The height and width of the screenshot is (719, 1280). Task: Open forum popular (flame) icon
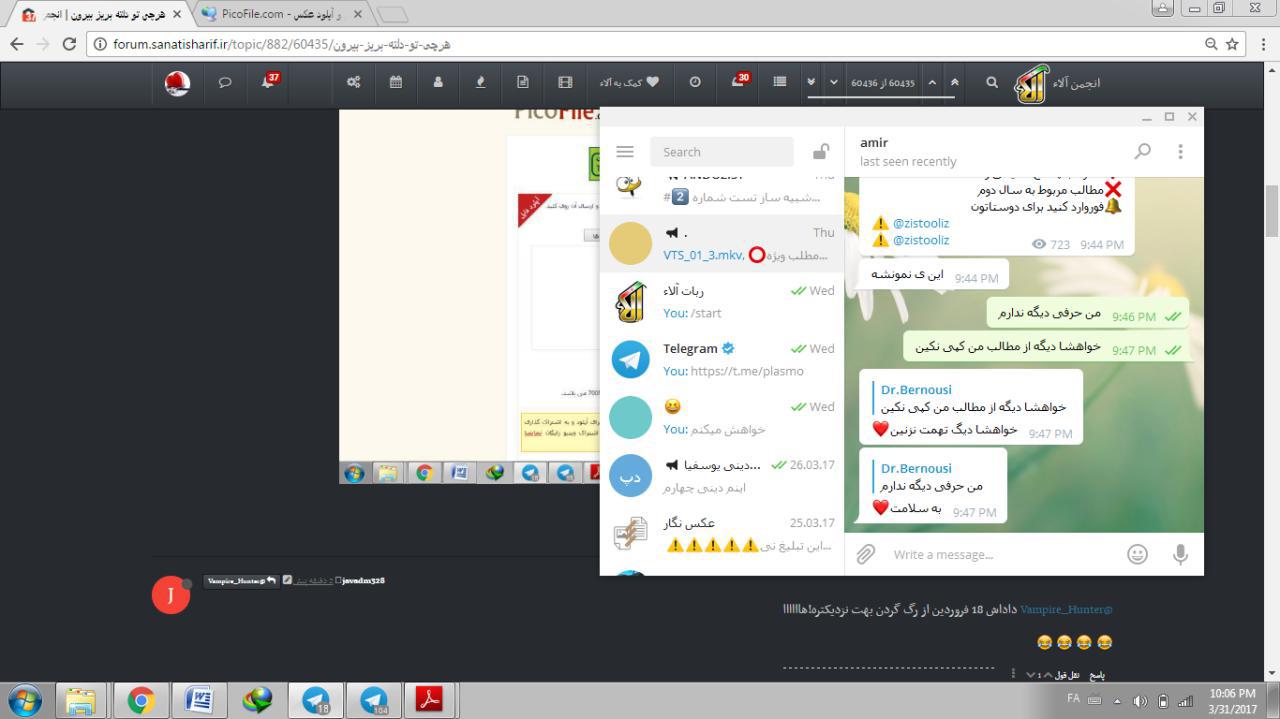tap(480, 82)
